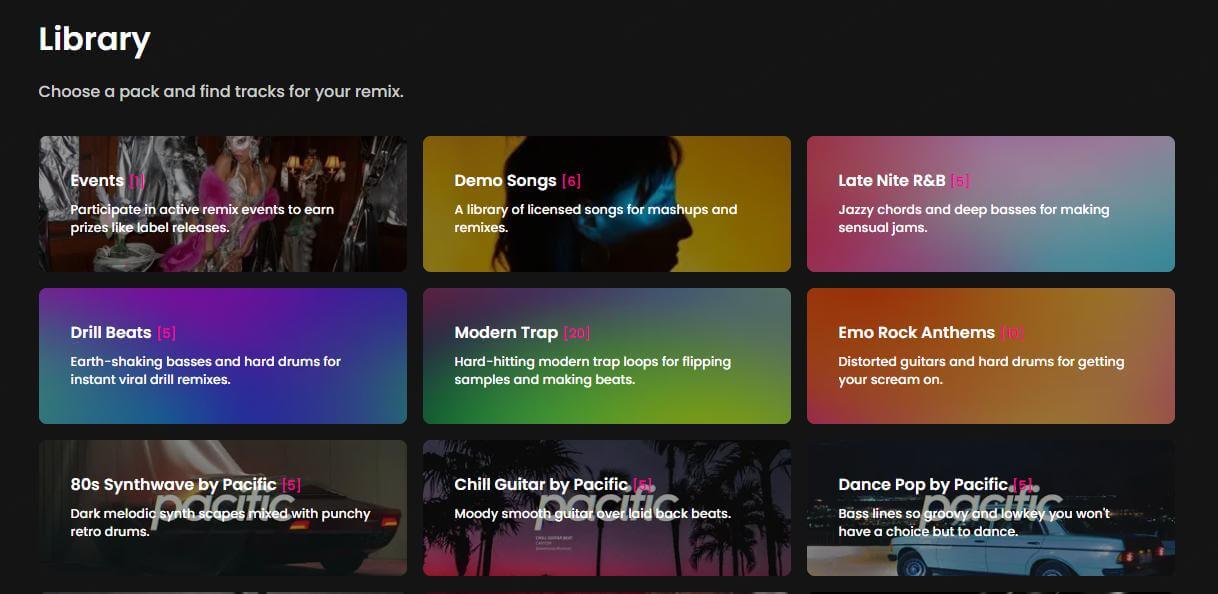This screenshot has height=594, width=1218.
Task: Click 'Distorted guitars and hard drums' description
Action: pyautogui.click(x=981, y=371)
